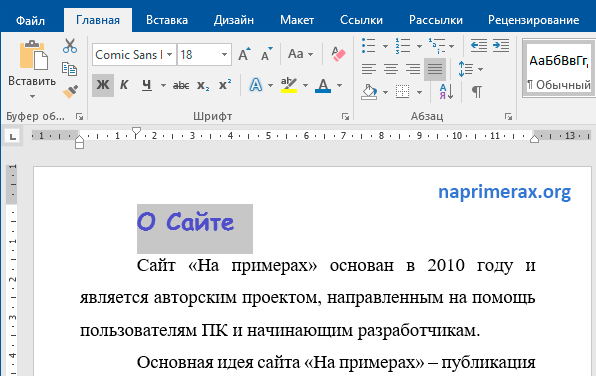Click the Paste clipboard icon
This screenshot has height=376, width=596.
33,56
